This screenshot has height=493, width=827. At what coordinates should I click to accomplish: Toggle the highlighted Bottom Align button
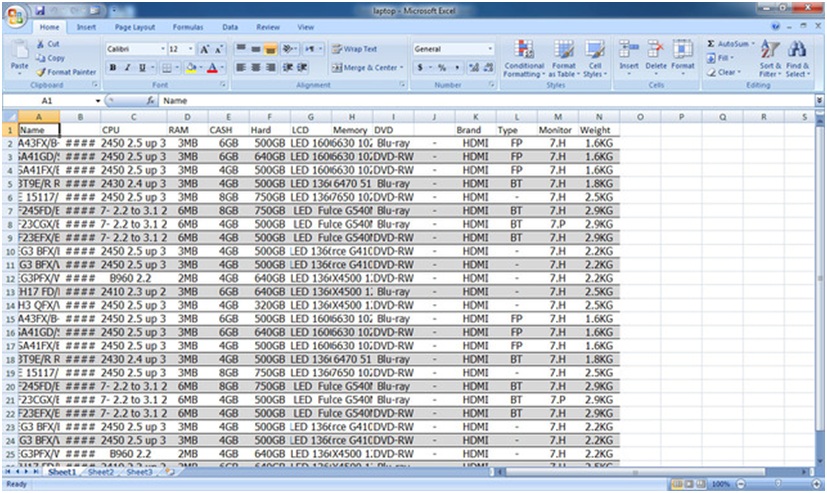click(271, 49)
